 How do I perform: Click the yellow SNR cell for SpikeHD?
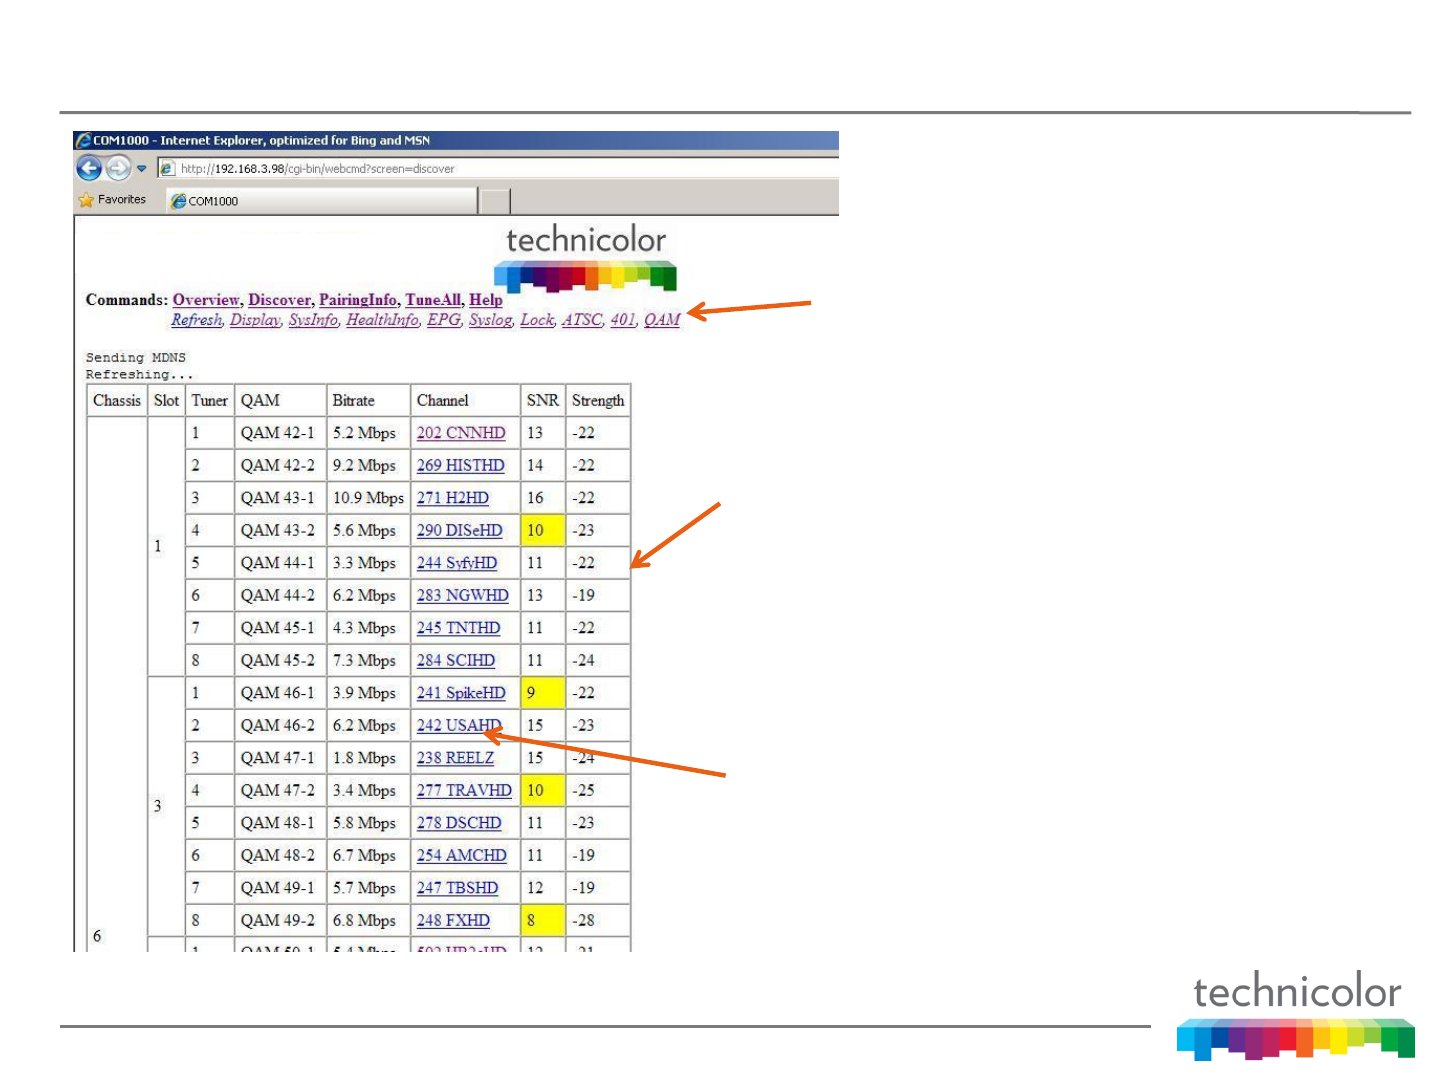pyautogui.click(x=543, y=693)
